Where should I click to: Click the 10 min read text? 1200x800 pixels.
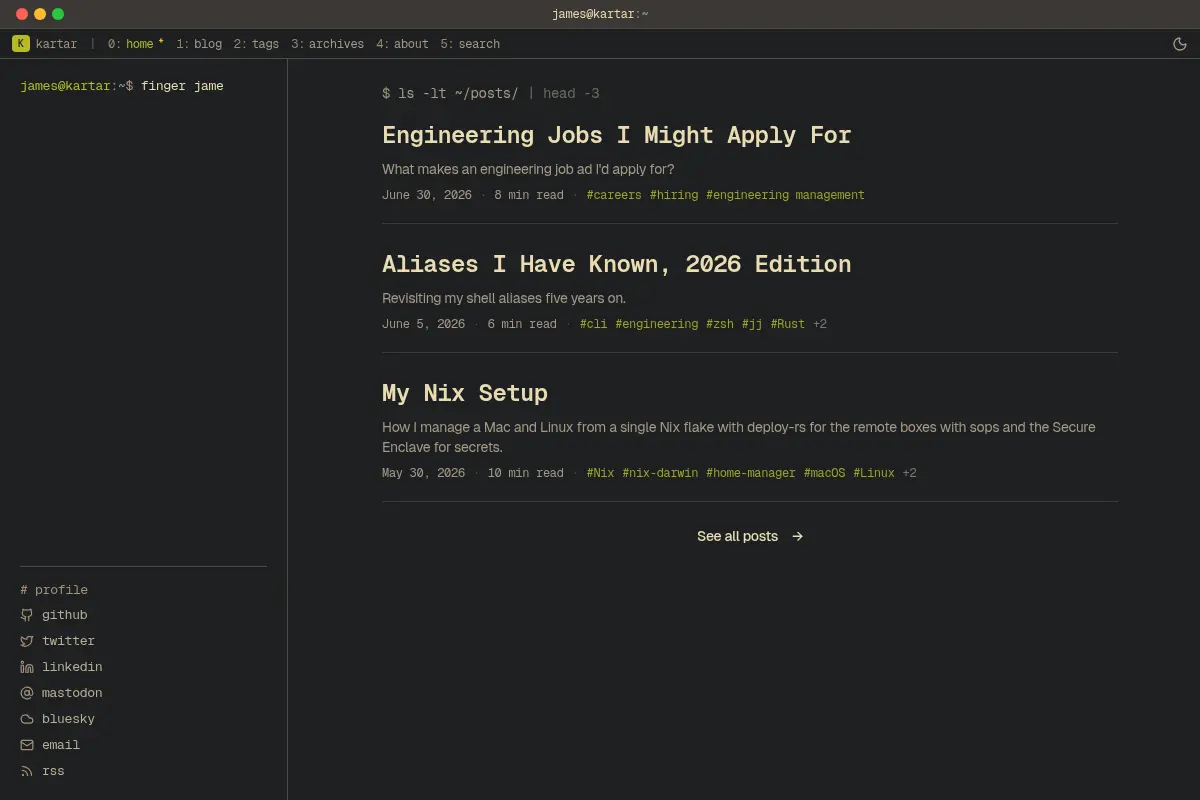point(526,473)
